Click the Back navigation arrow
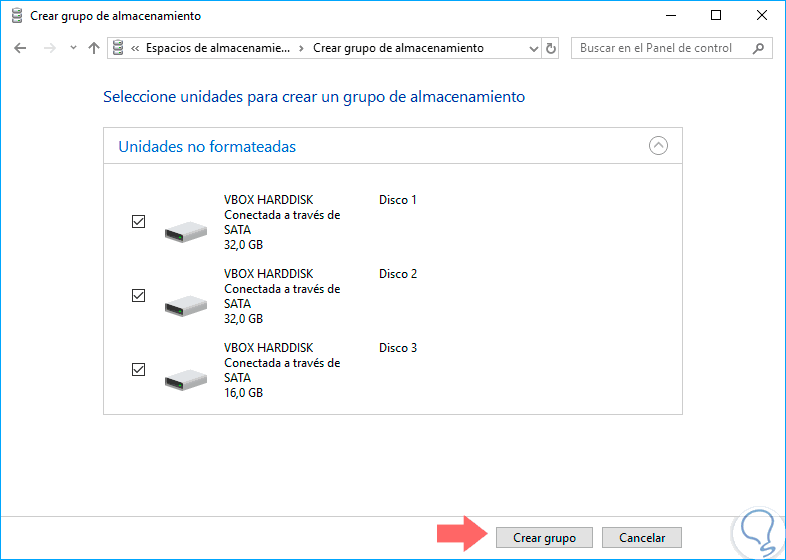Viewport: 786px width, 560px height. coord(20,48)
